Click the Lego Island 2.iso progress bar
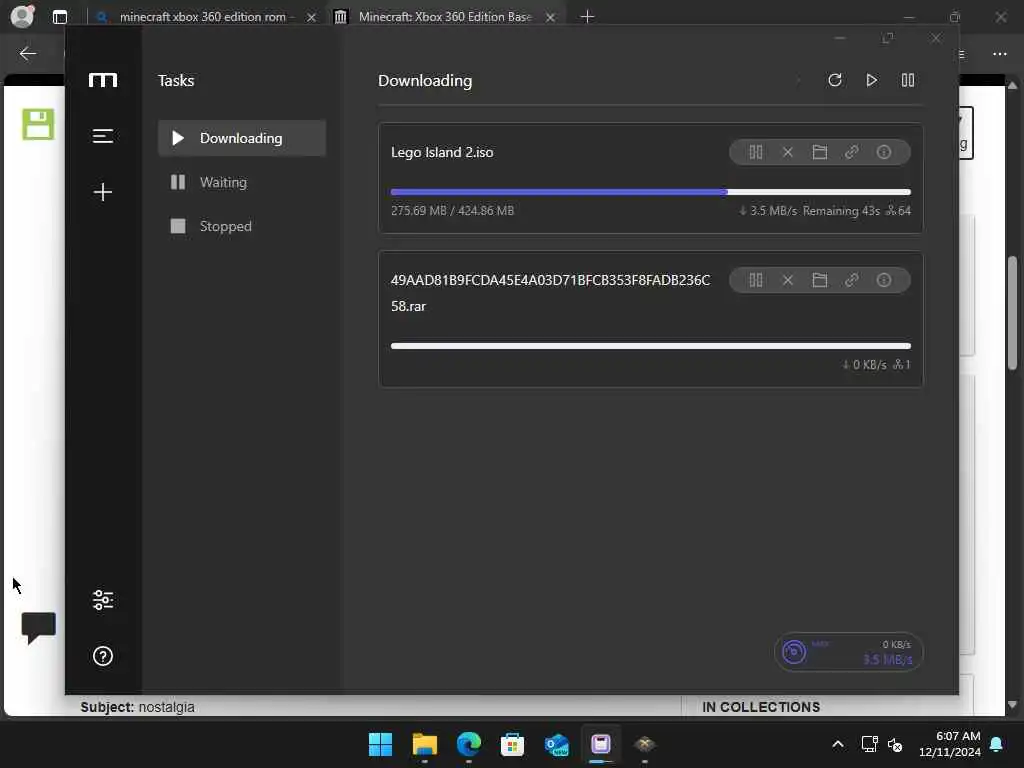Viewport: 1024px width, 768px height. pyautogui.click(x=650, y=192)
